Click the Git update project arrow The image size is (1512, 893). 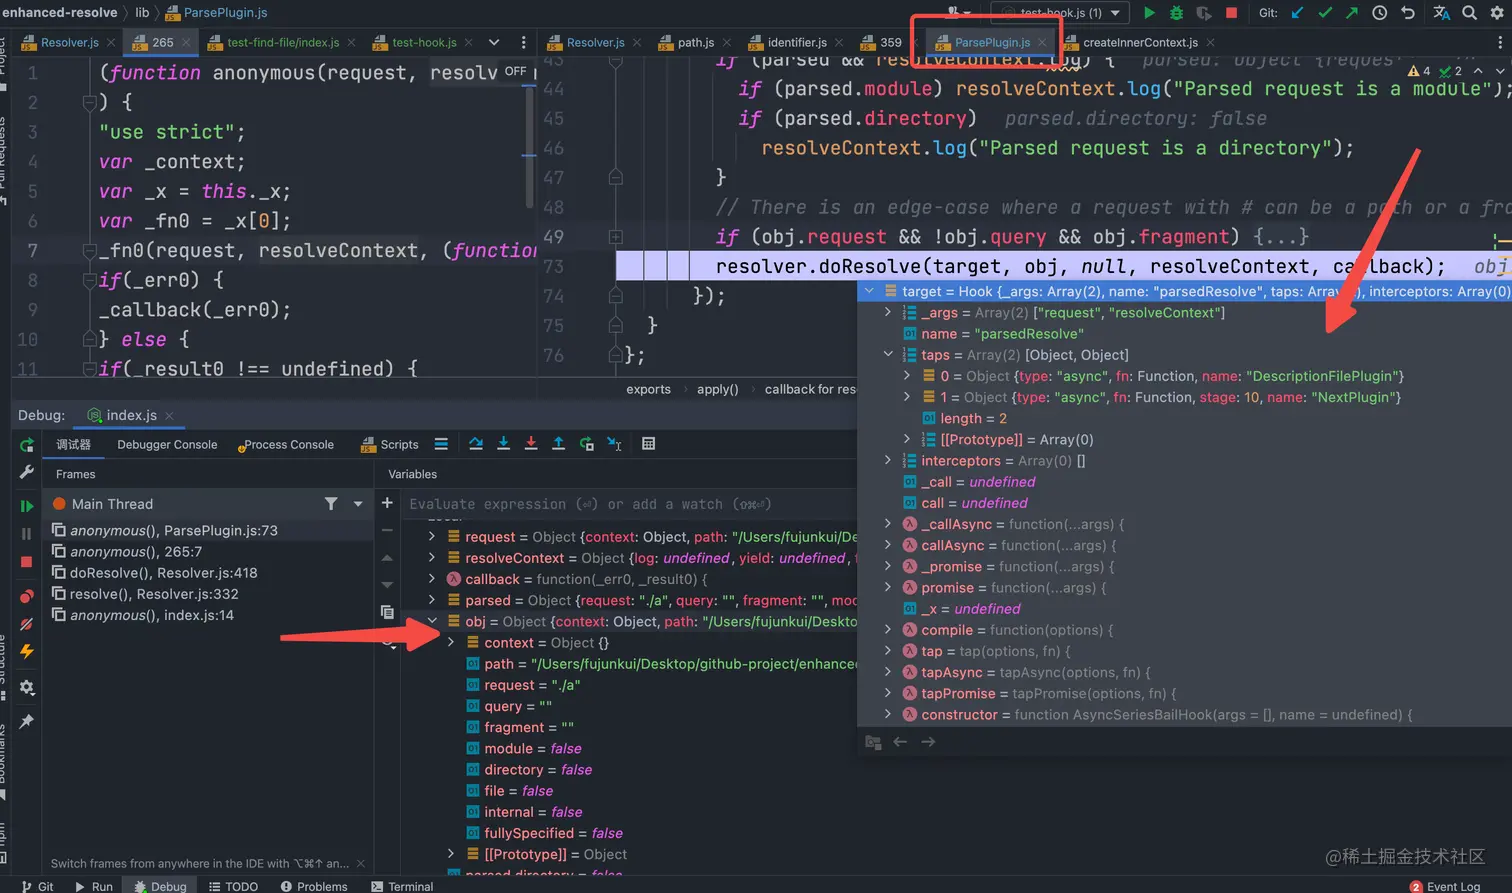(1298, 13)
